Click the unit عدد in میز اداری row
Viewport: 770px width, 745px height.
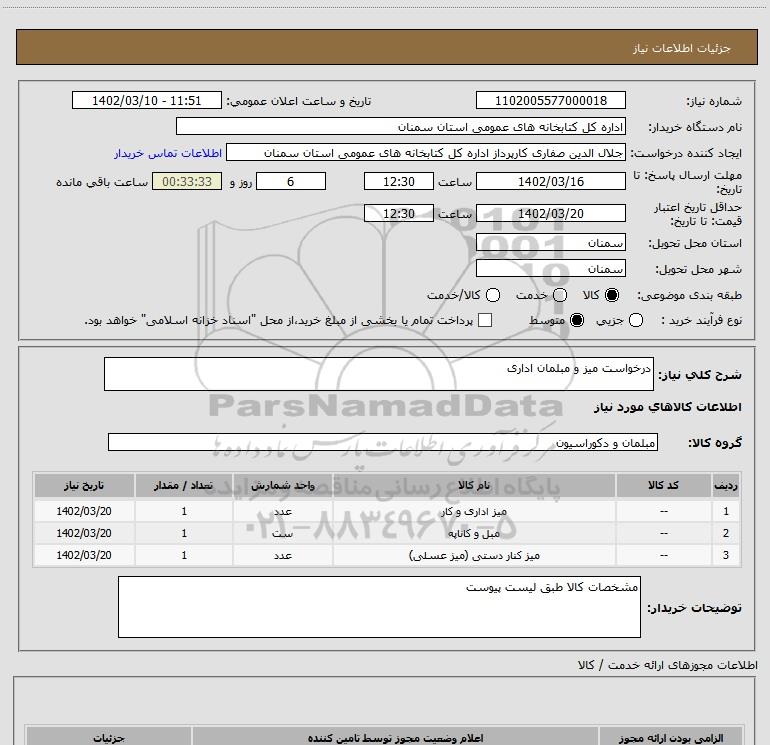coord(283,512)
